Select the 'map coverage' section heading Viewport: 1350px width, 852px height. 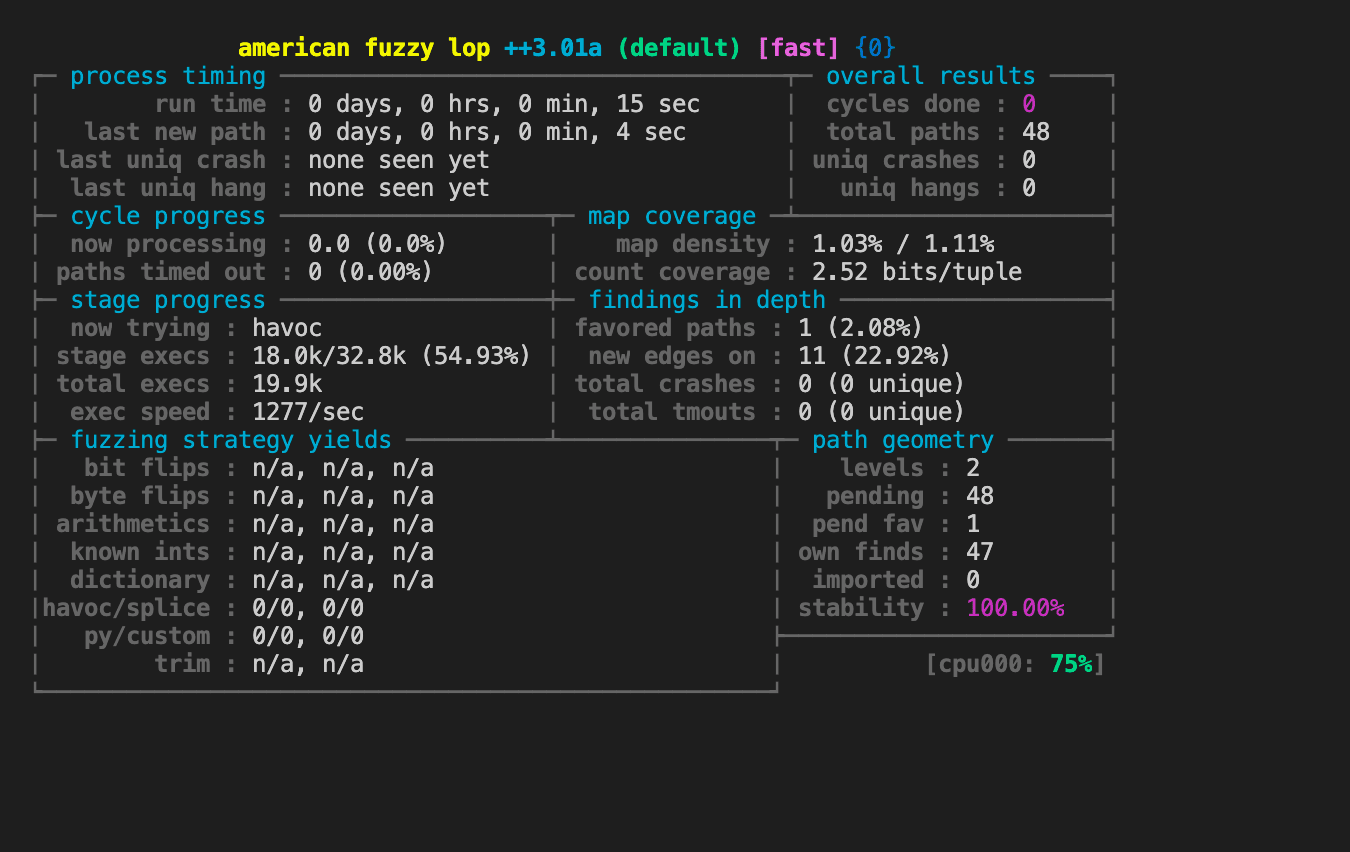[672, 216]
